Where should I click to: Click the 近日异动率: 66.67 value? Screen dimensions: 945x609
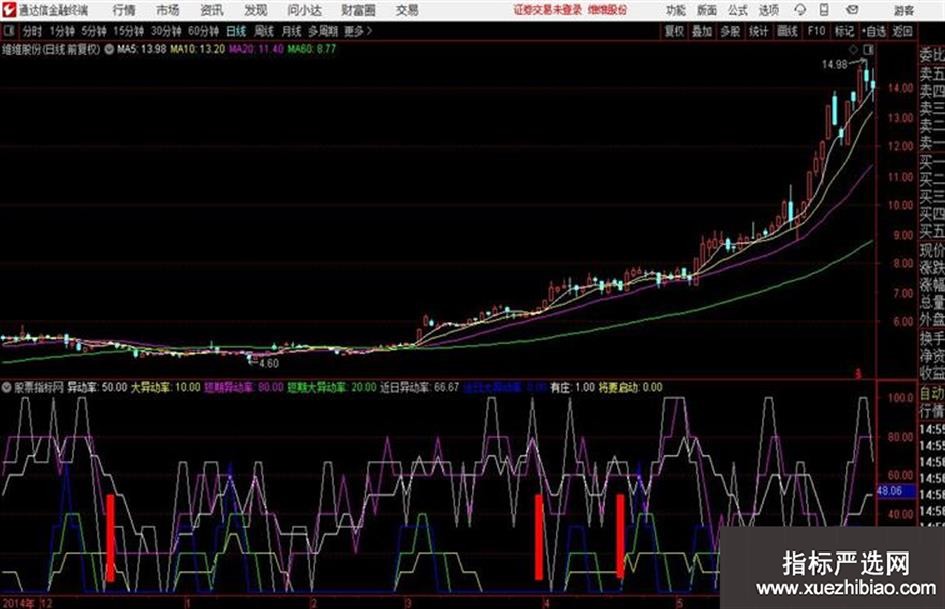[x=419, y=387]
